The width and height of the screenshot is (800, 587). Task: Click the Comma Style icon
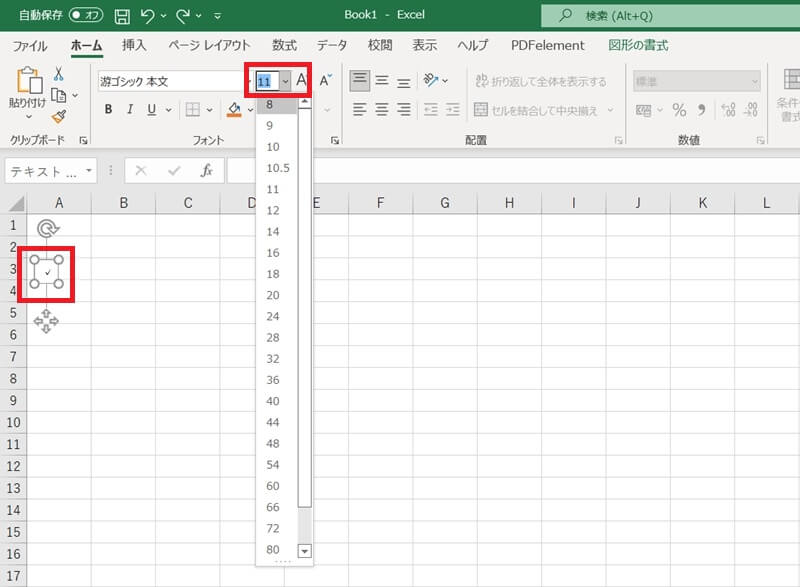(700, 110)
